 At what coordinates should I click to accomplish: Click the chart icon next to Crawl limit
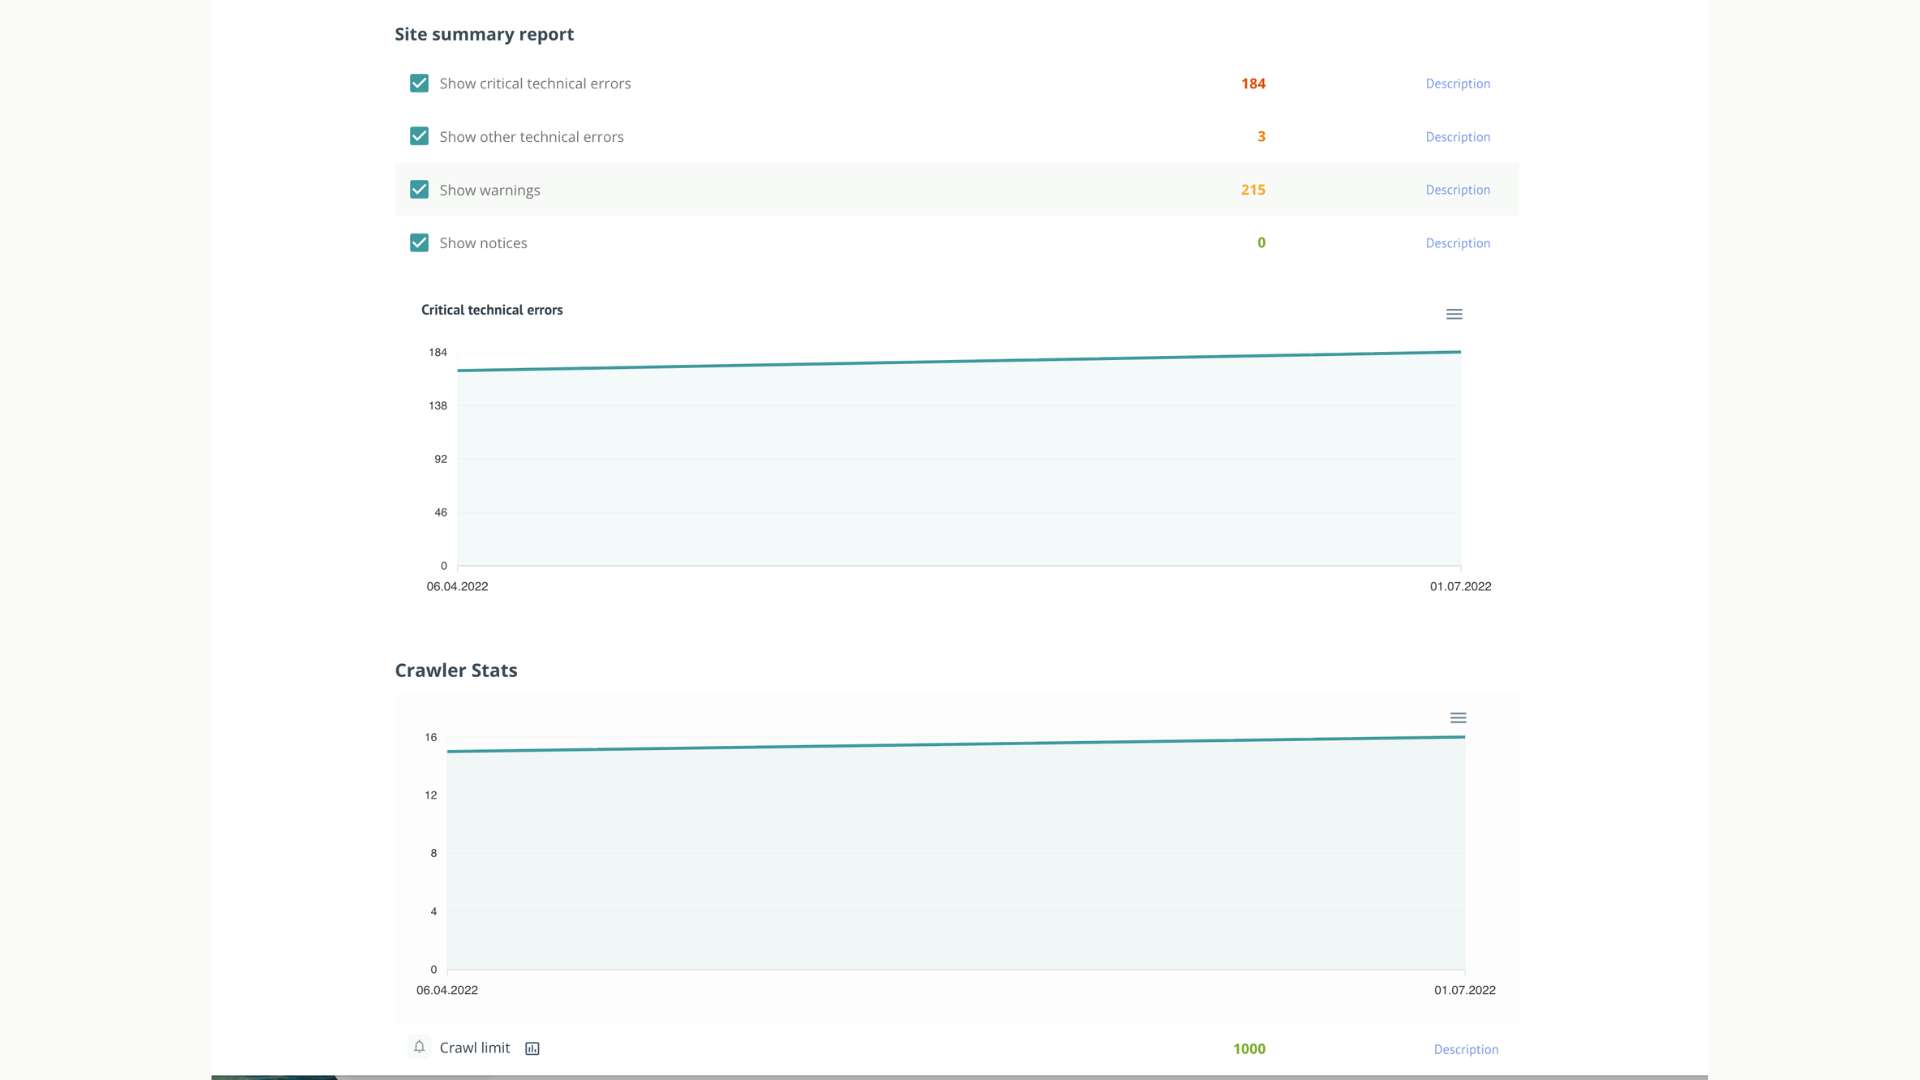(x=532, y=1048)
